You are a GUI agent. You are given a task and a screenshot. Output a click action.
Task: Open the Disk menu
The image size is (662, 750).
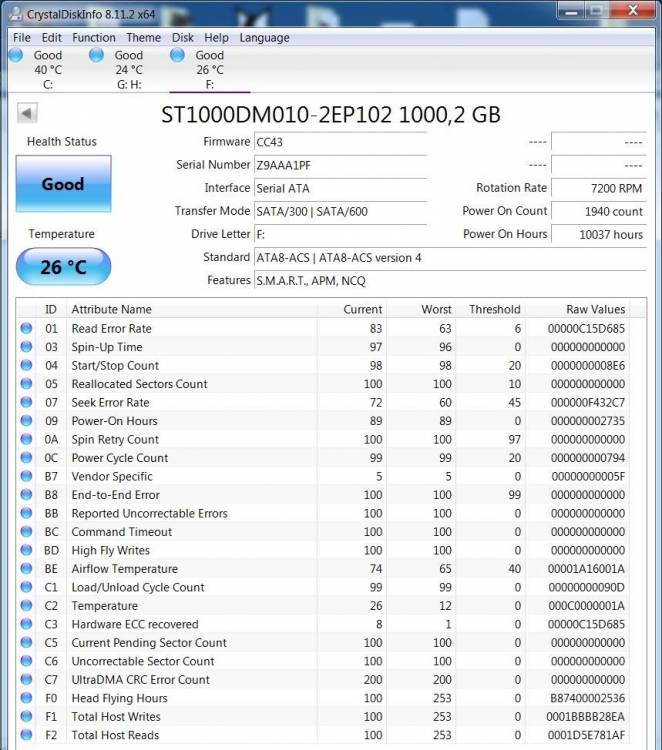pyautogui.click(x=183, y=38)
